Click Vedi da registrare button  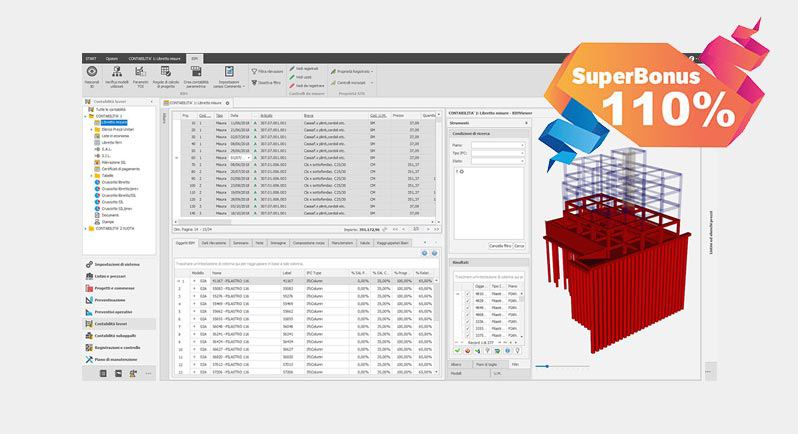tap(307, 86)
